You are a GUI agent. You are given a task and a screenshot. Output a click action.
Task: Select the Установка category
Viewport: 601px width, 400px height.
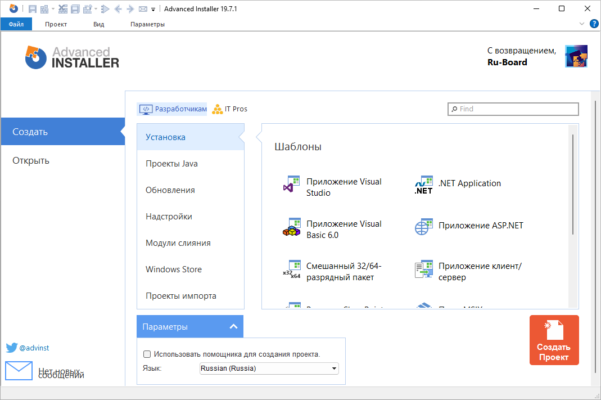pyautogui.click(x=190, y=137)
